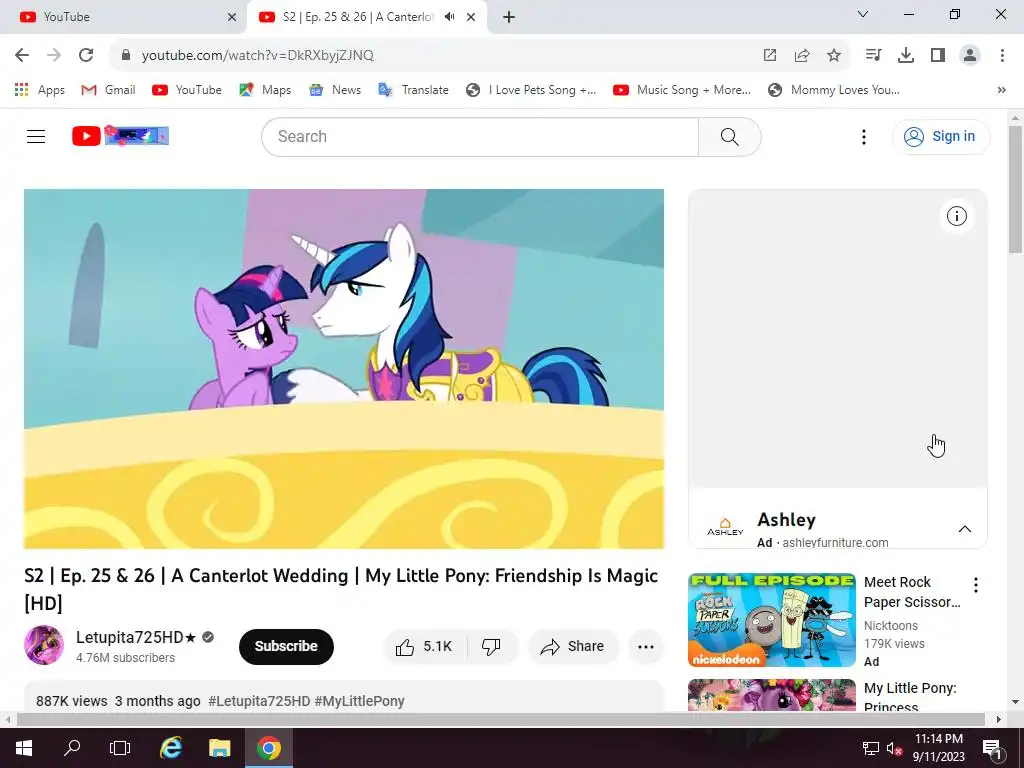Toggle Chrome side panel

pyautogui.click(x=938, y=55)
